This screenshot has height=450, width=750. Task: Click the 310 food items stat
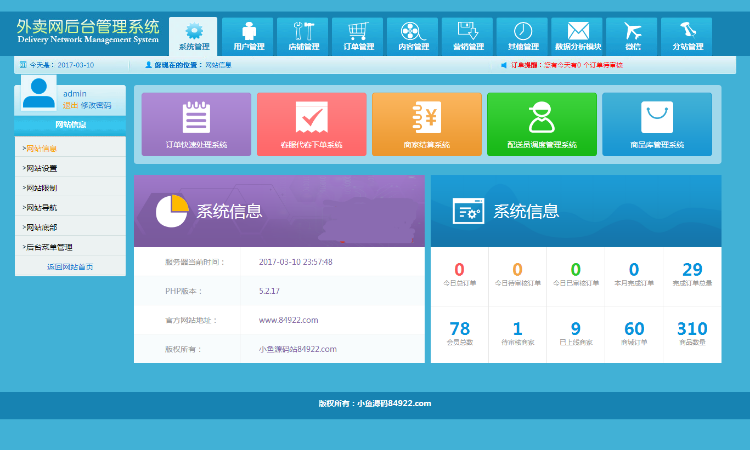click(x=692, y=333)
